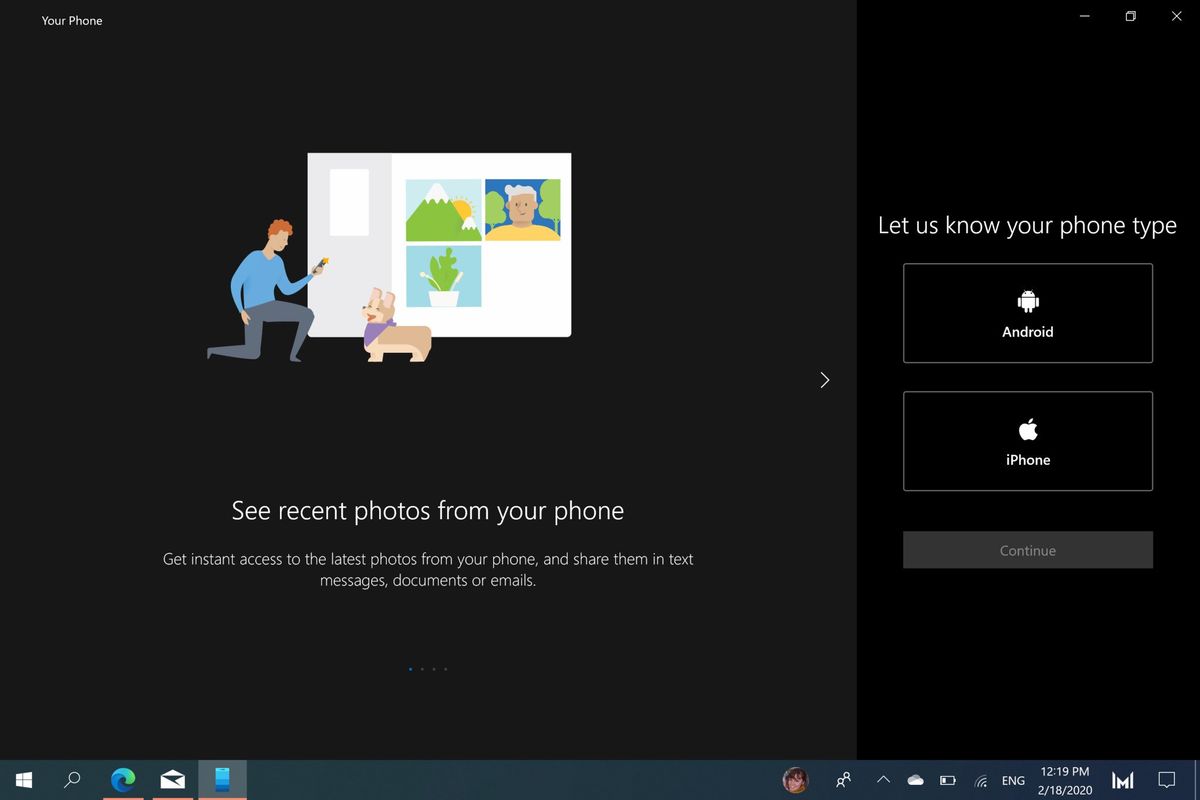Open the People icon on the taskbar
The height and width of the screenshot is (800, 1200).
pyautogui.click(x=843, y=779)
